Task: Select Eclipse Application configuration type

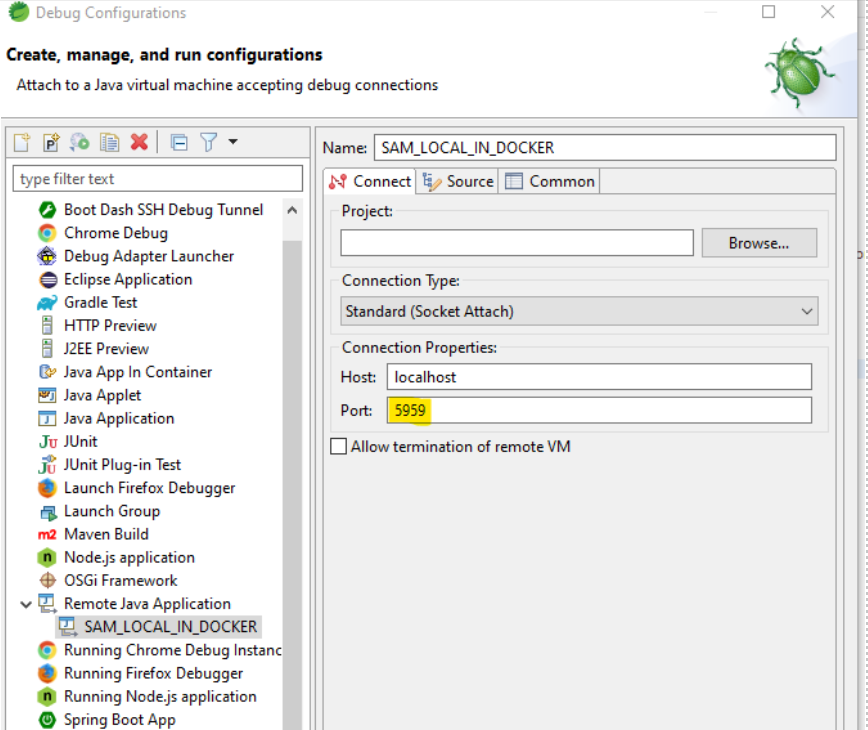Action: coord(128,279)
